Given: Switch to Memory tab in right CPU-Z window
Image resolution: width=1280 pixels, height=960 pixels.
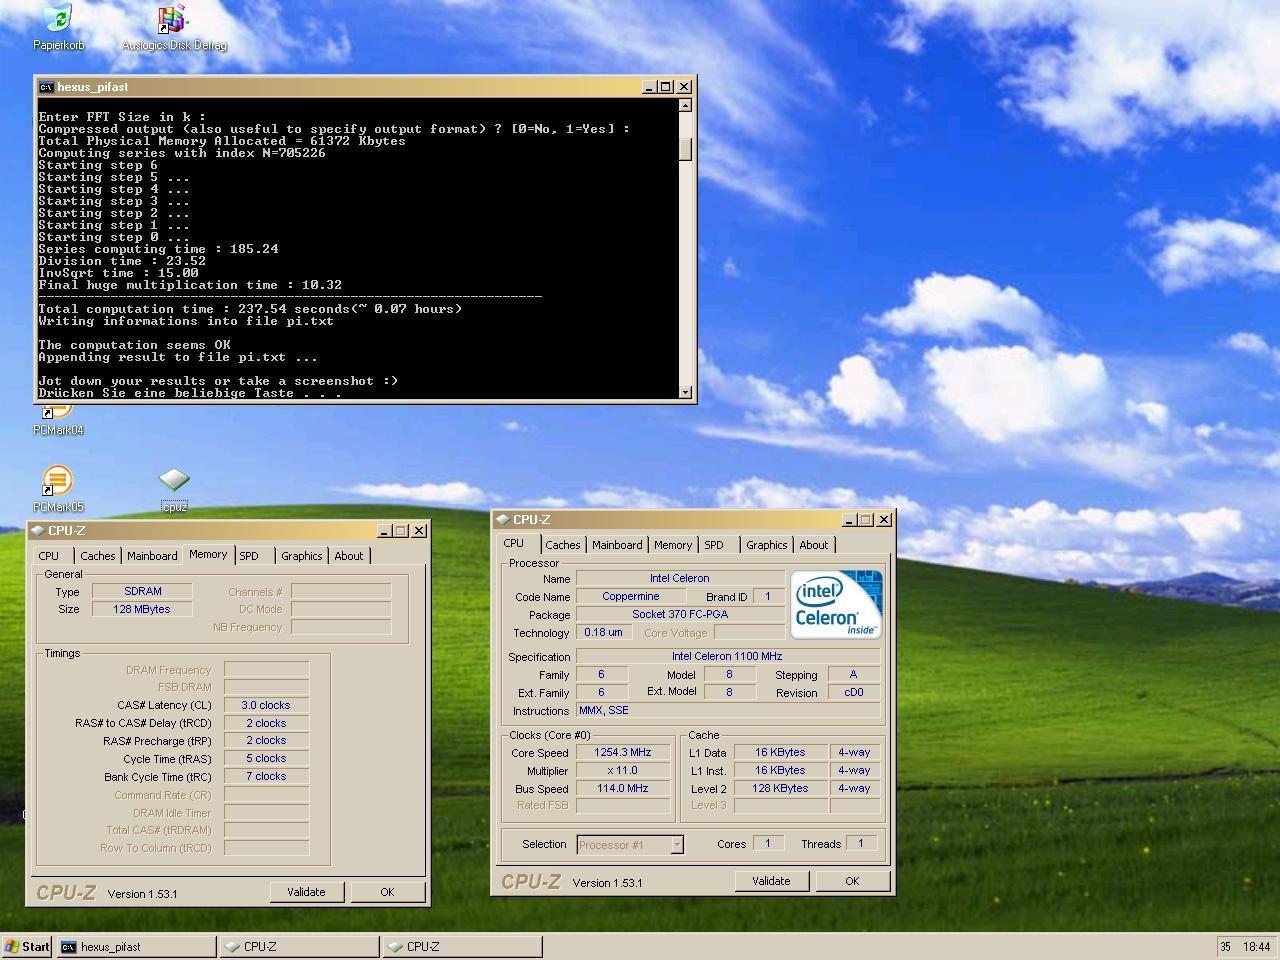Looking at the screenshot, I should coord(673,545).
